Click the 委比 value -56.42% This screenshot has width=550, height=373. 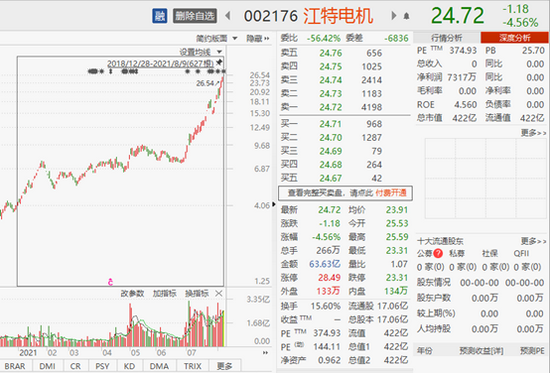(x=323, y=38)
